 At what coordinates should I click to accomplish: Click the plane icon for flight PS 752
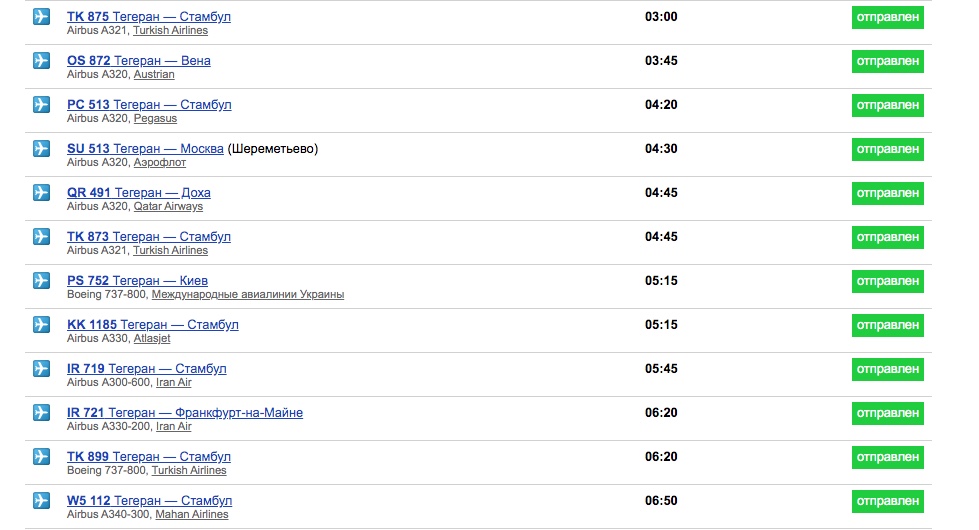coord(41,281)
